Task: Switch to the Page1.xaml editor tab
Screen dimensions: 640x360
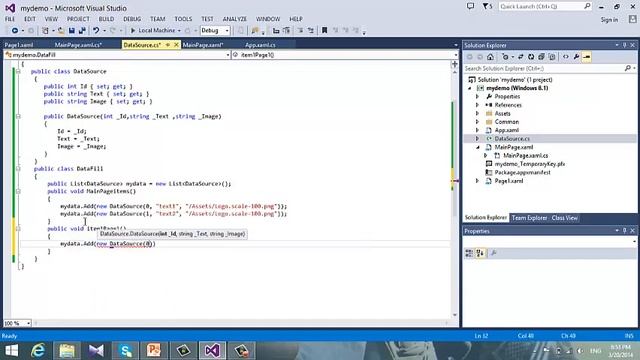Action: (x=19, y=45)
